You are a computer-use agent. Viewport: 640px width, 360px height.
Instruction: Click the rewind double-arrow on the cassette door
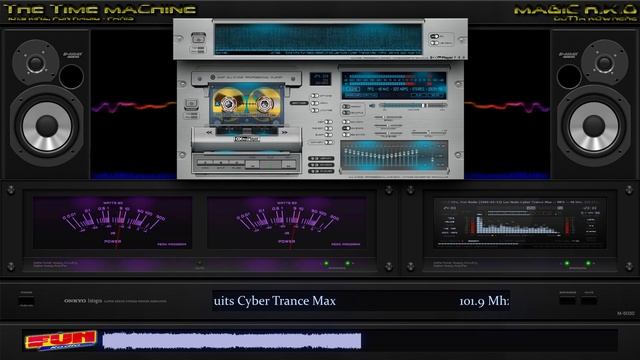pos(209,132)
